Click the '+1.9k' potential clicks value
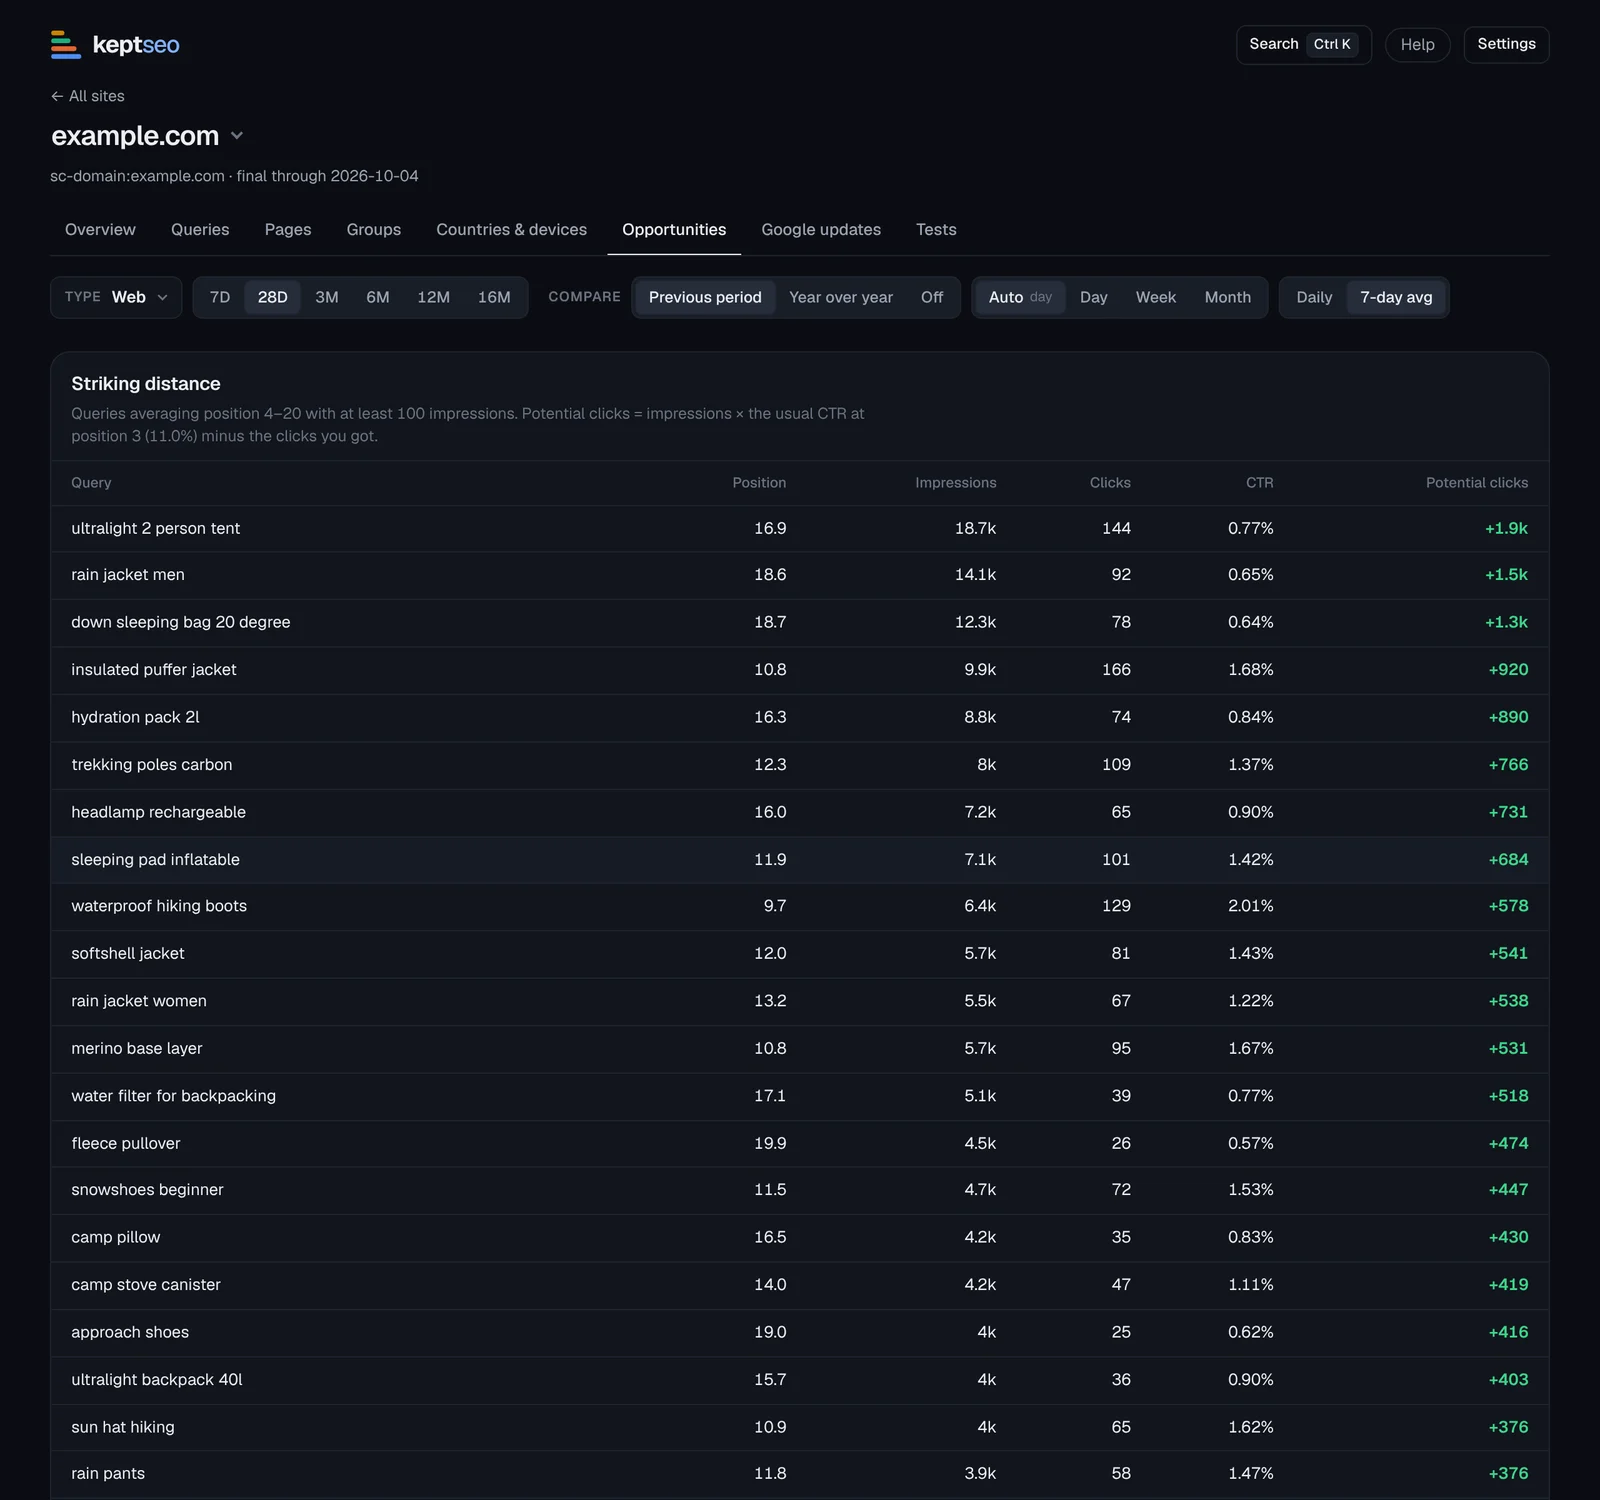Screen dimensions: 1600x1500 1506,529
